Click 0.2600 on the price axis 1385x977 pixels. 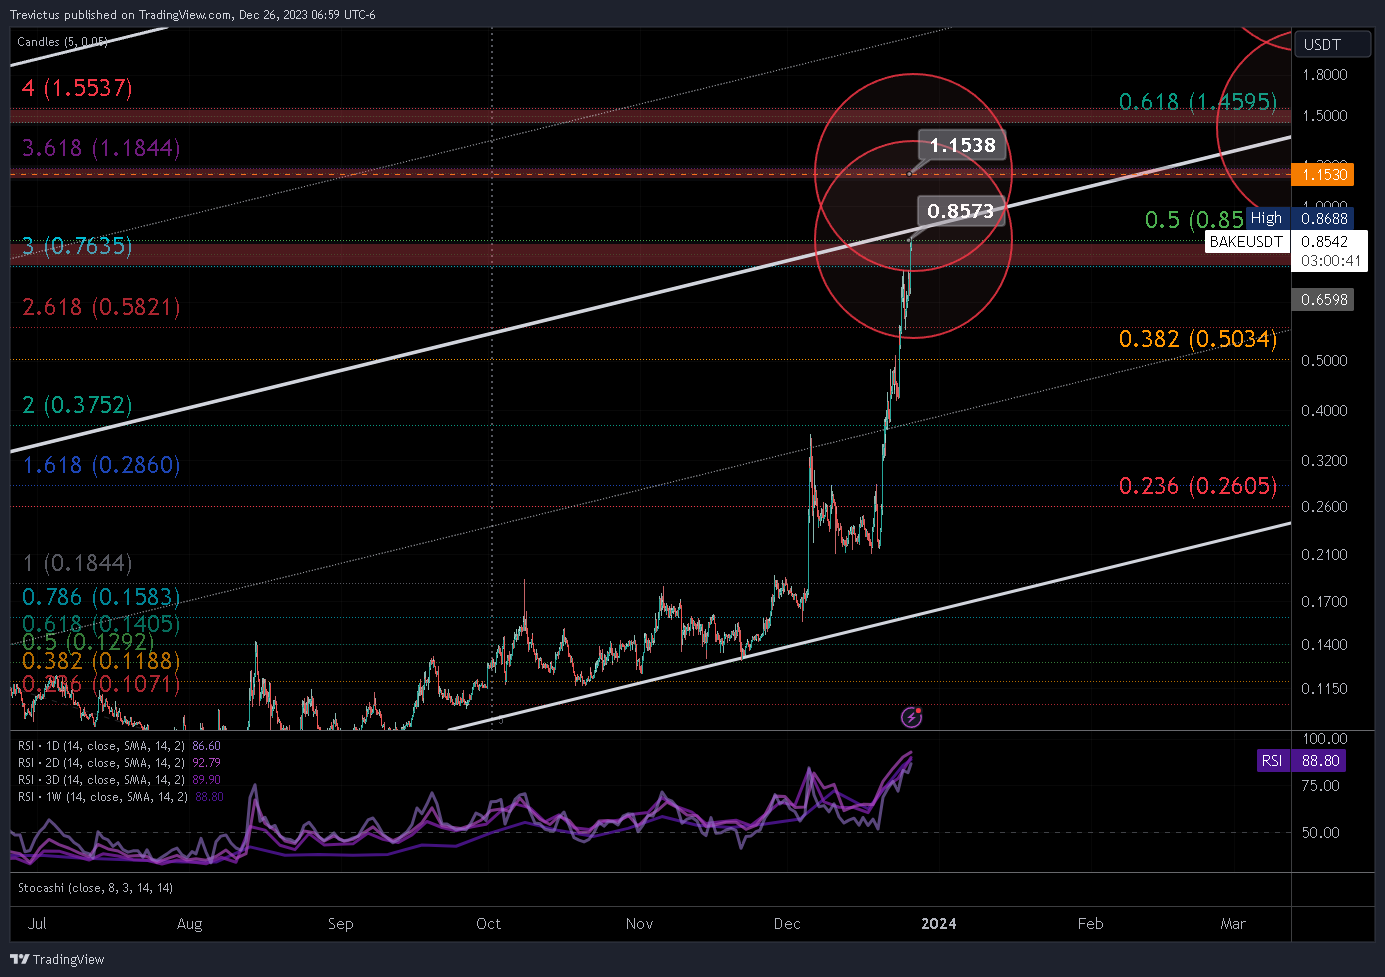coord(1324,507)
